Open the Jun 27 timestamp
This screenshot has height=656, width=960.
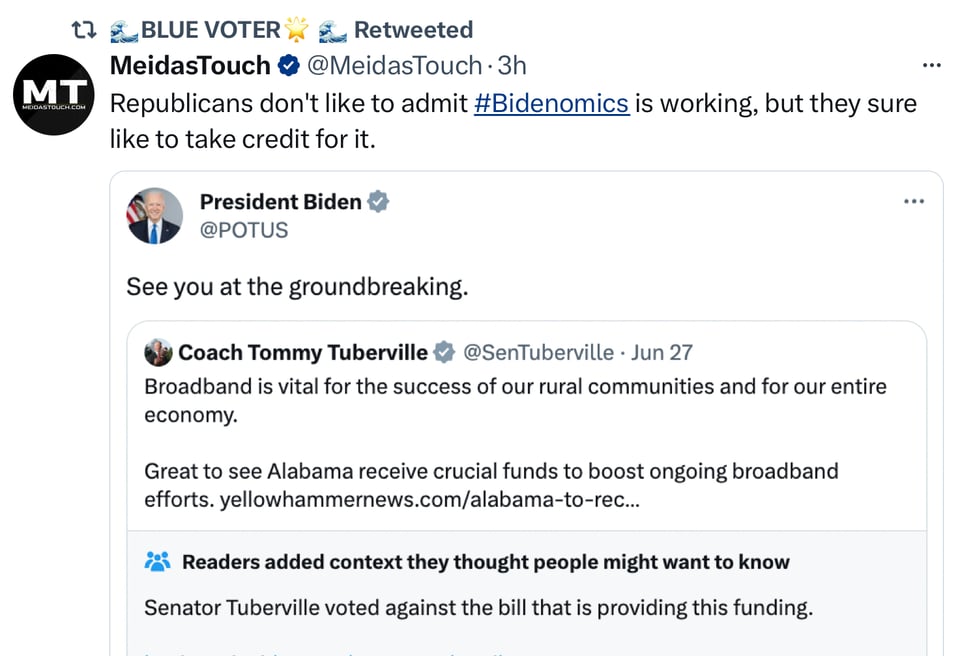(662, 352)
